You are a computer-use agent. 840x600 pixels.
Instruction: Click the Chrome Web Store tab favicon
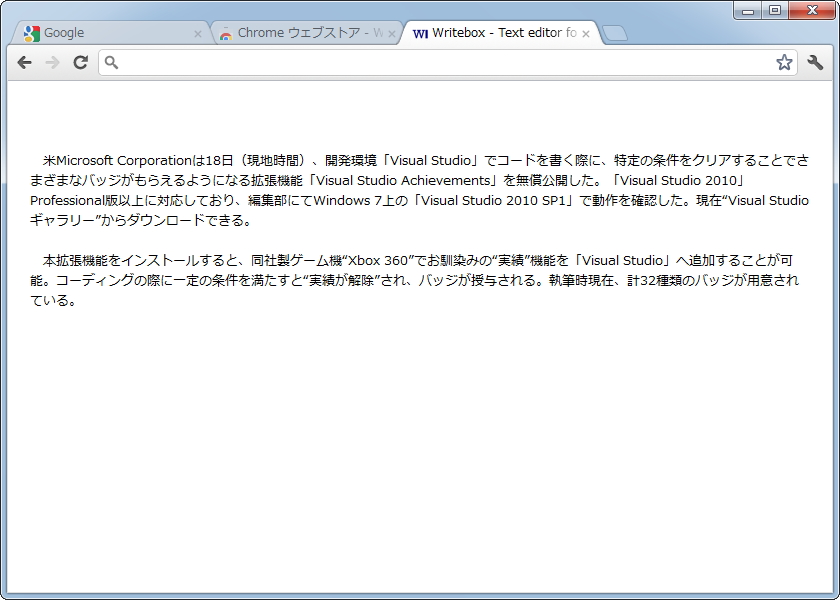pyautogui.click(x=226, y=34)
